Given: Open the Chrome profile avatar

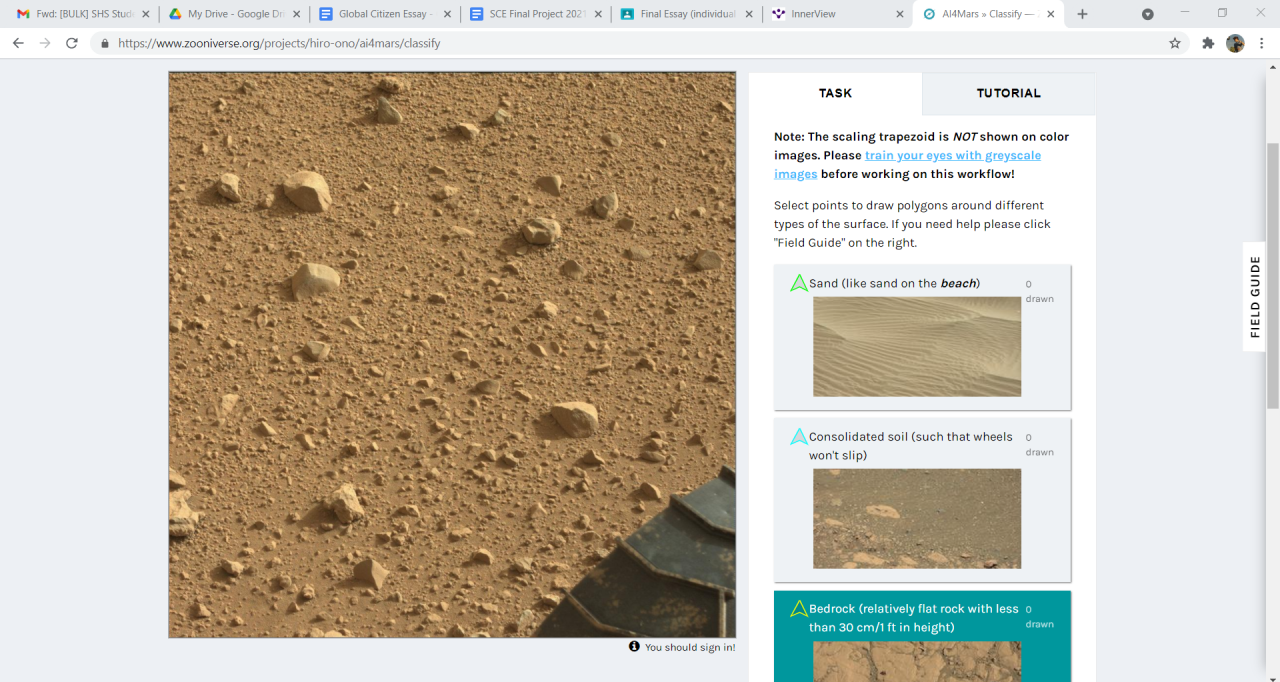Looking at the screenshot, I should point(1235,43).
